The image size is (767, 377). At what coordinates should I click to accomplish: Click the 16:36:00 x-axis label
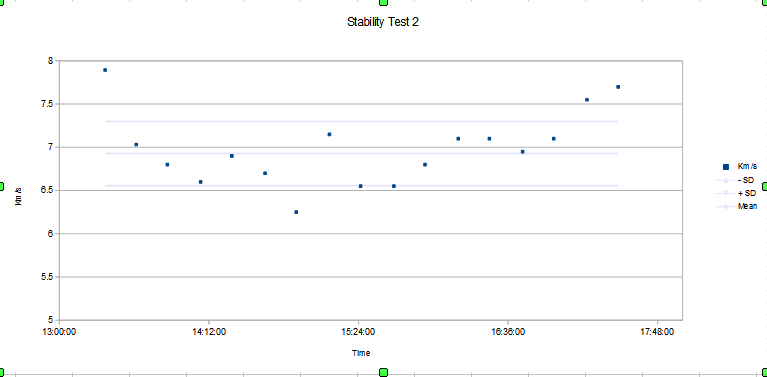pyautogui.click(x=508, y=332)
